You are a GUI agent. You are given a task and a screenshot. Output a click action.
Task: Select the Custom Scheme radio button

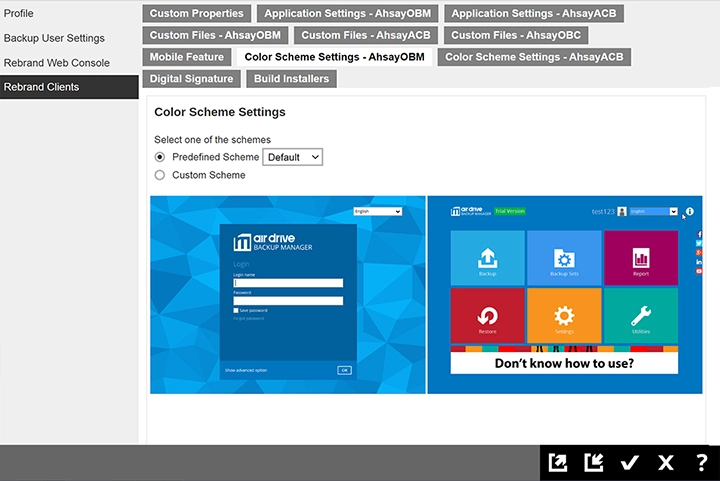tap(160, 175)
